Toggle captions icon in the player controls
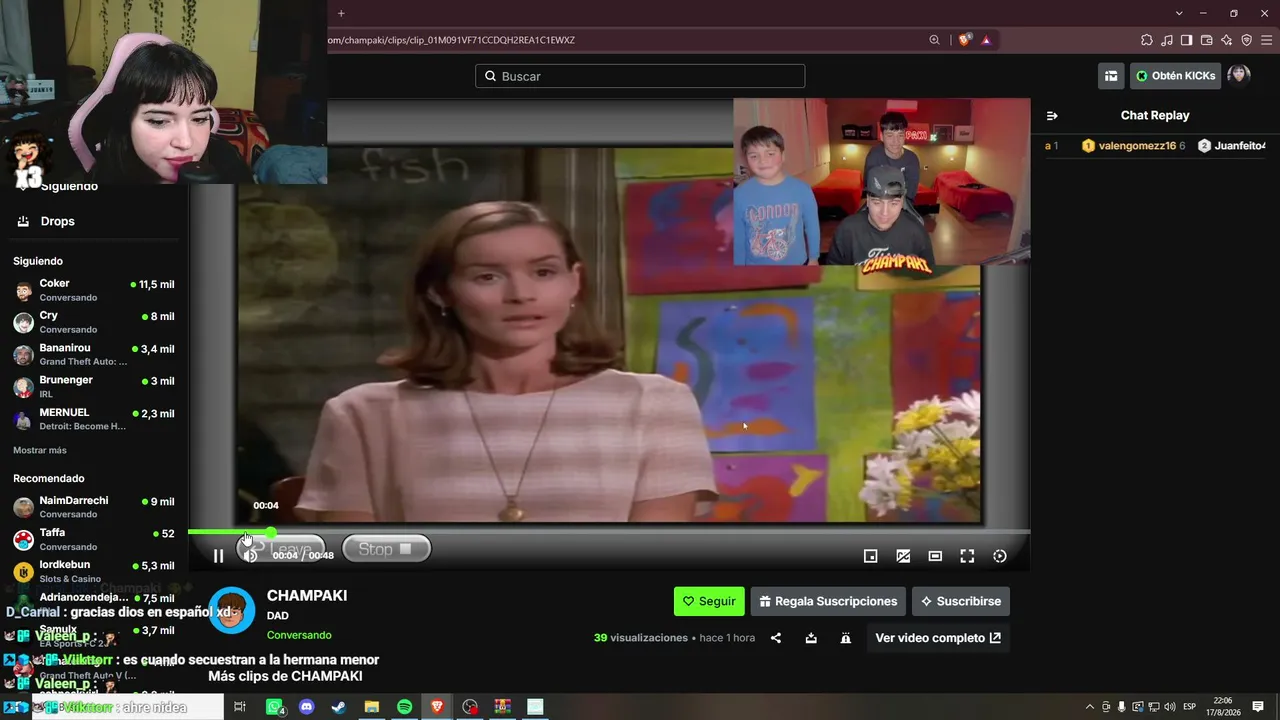This screenshot has height=720, width=1280. [x=903, y=556]
